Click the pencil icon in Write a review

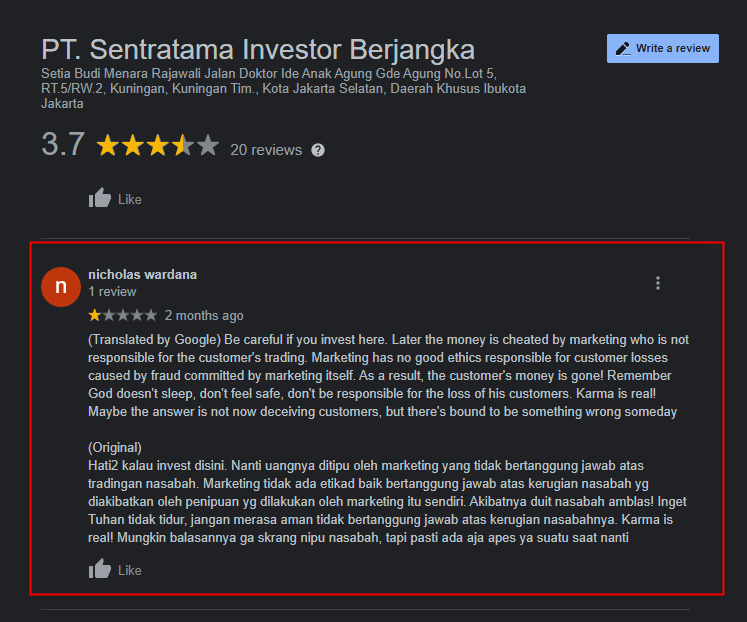623,49
